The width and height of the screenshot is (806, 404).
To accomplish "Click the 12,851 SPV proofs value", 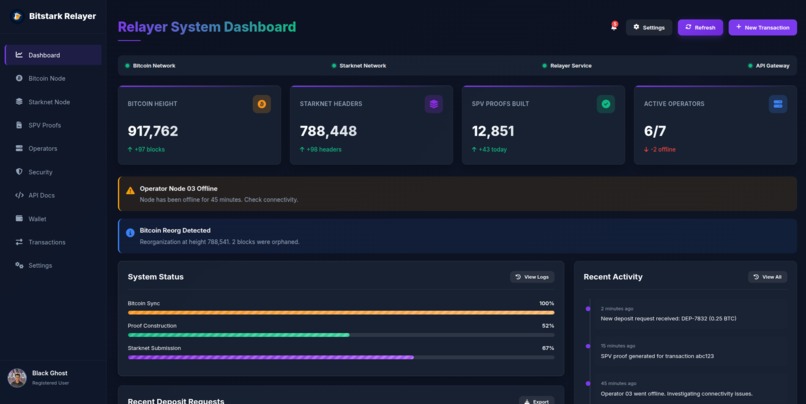I will [492, 131].
